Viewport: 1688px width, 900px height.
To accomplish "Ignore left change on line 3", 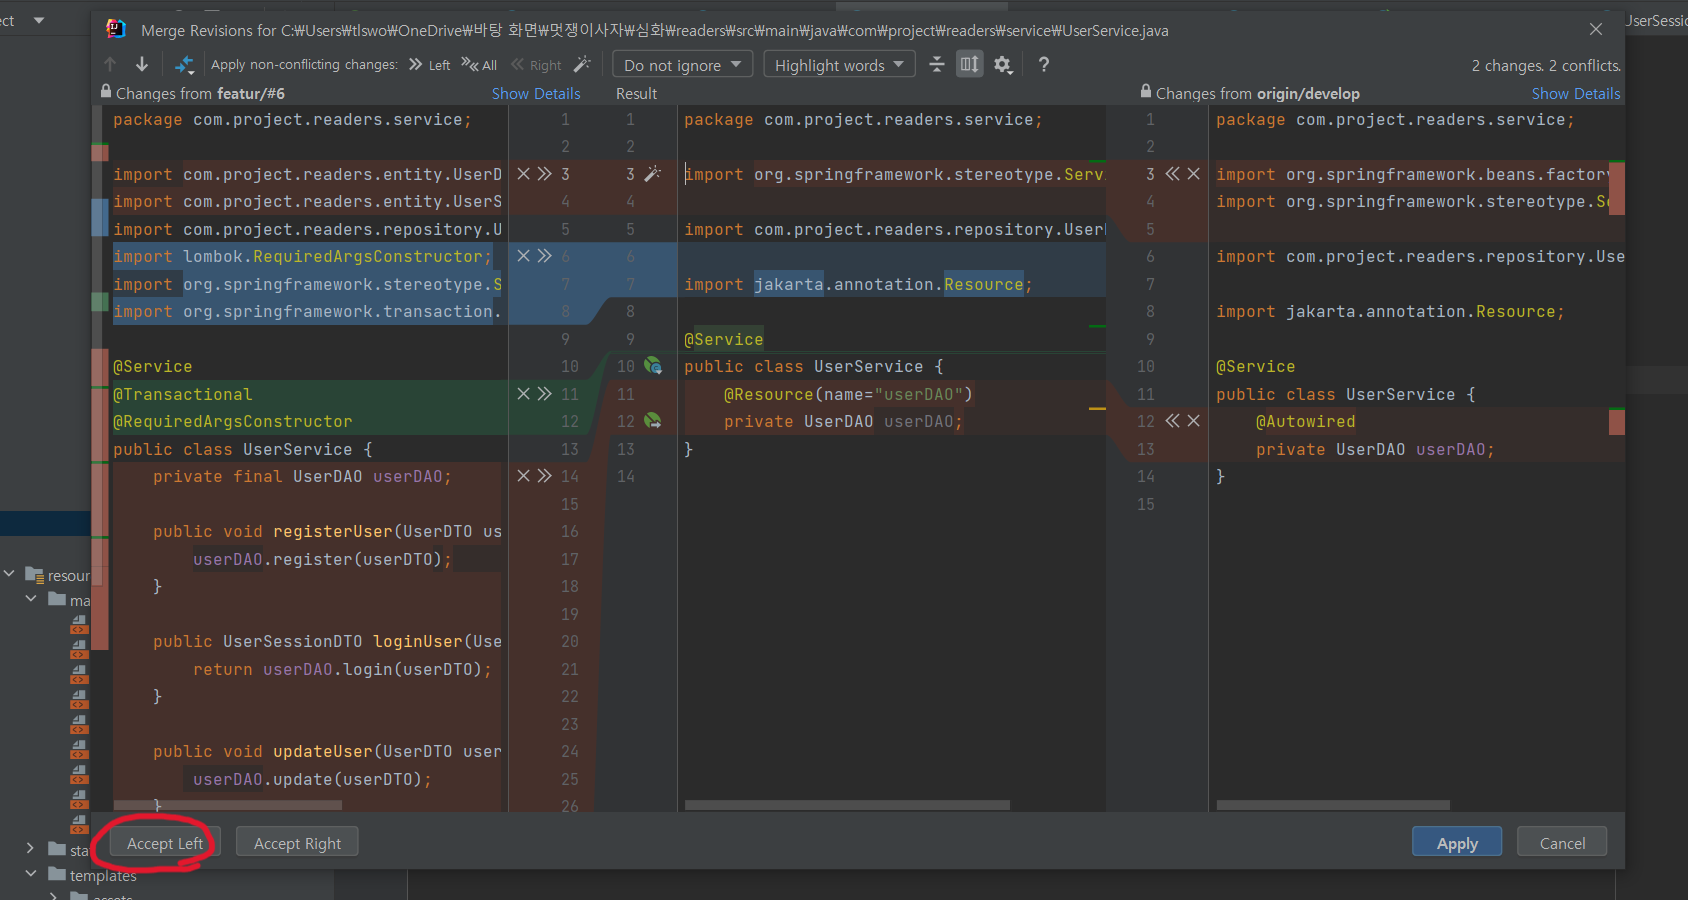I will [x=523, y=174].
